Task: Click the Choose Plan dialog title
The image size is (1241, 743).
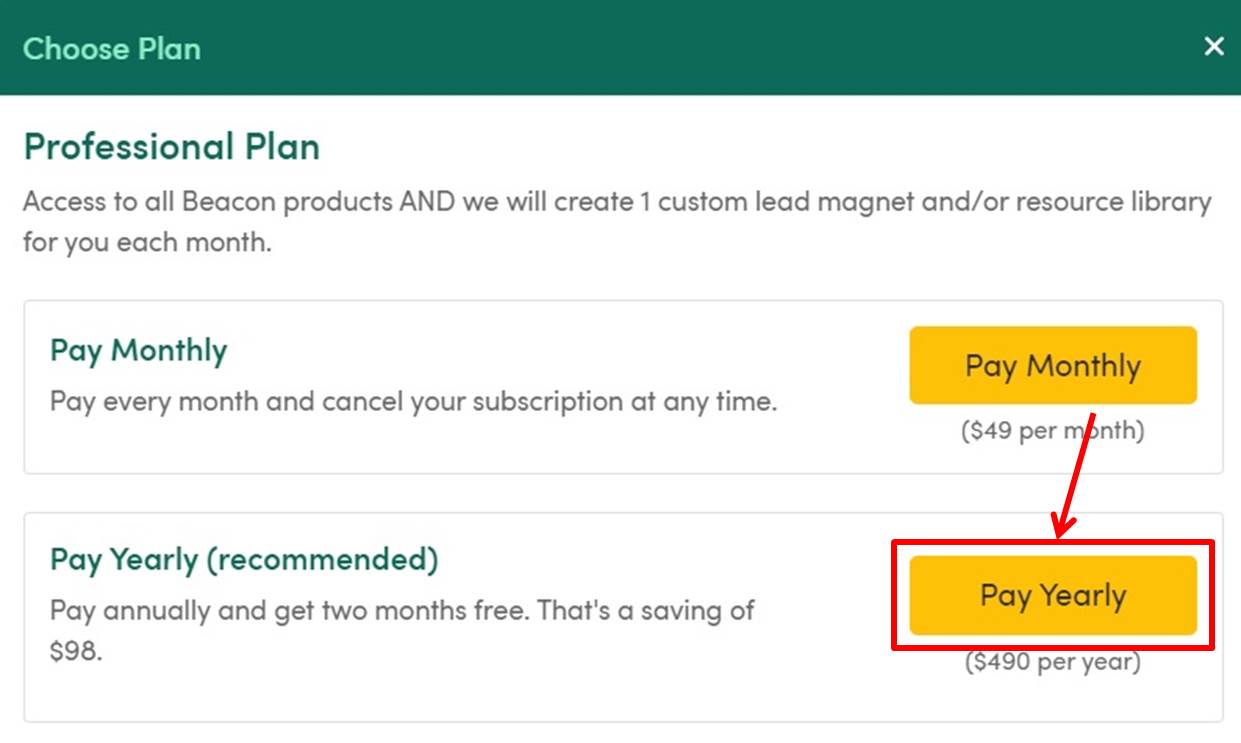Action: tap(112, 48)
